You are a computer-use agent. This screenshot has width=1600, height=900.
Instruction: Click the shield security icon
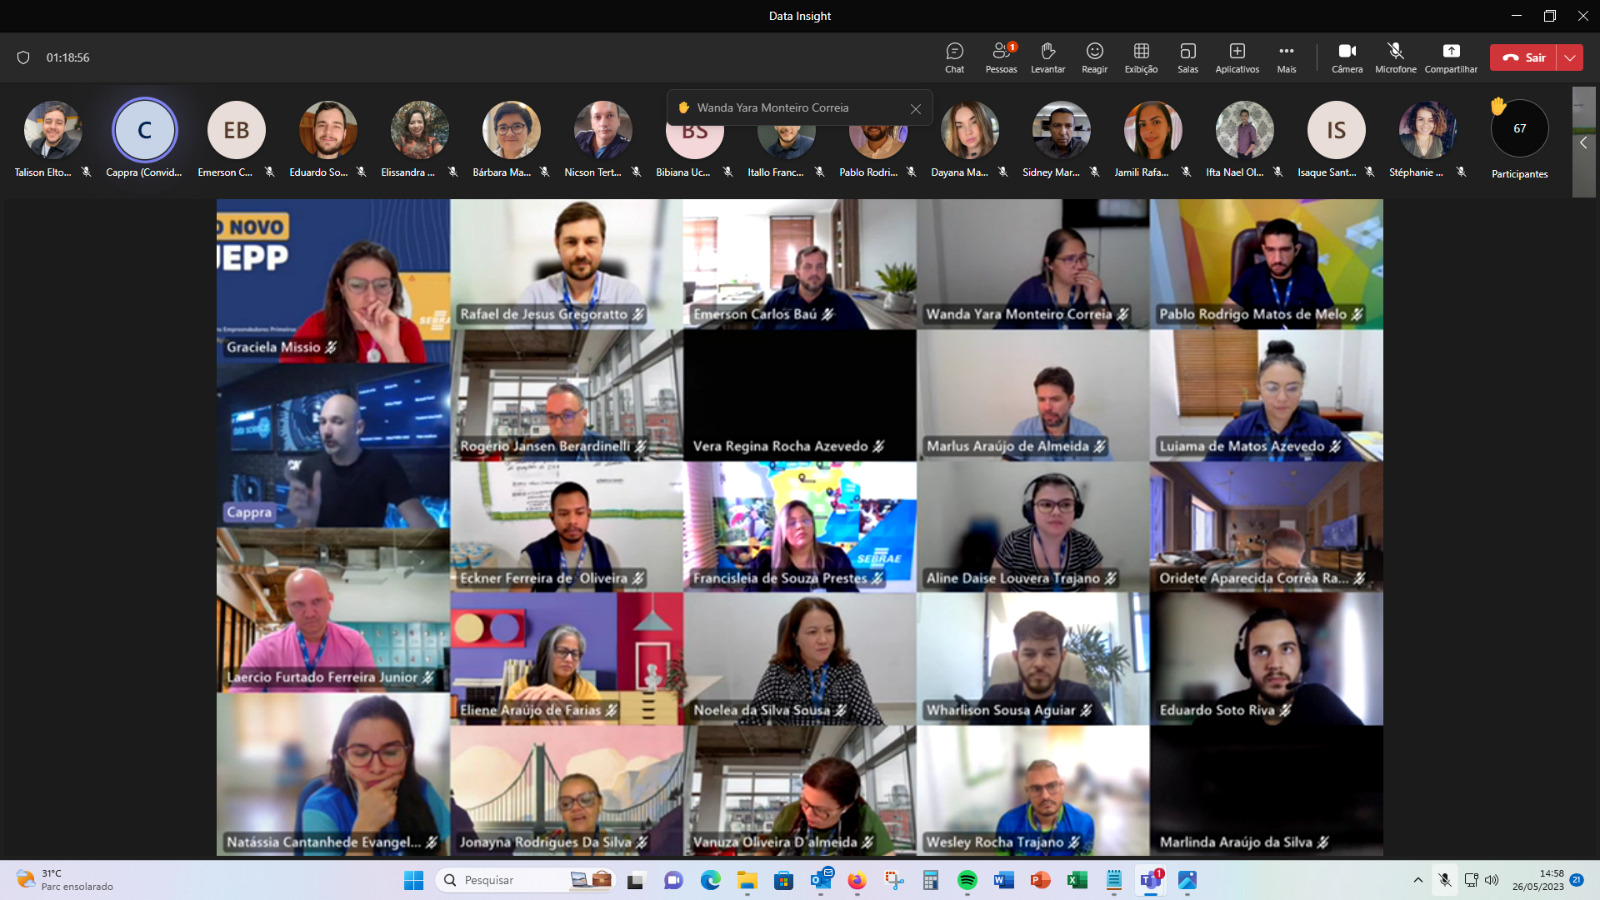[x=23, y=58]
